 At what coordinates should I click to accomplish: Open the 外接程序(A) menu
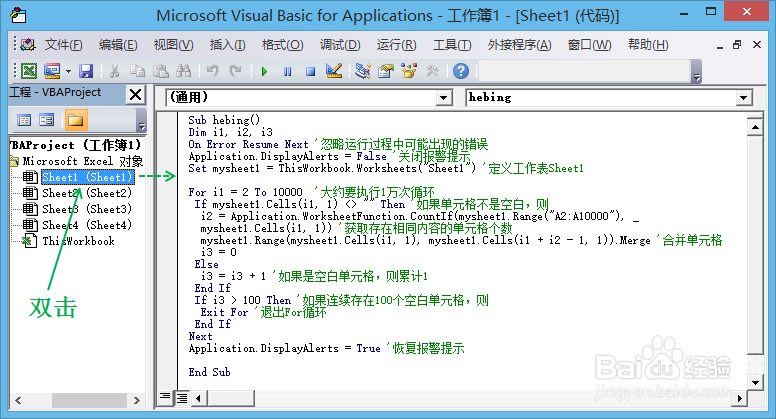pyautogui.click(x=519, y=45)
